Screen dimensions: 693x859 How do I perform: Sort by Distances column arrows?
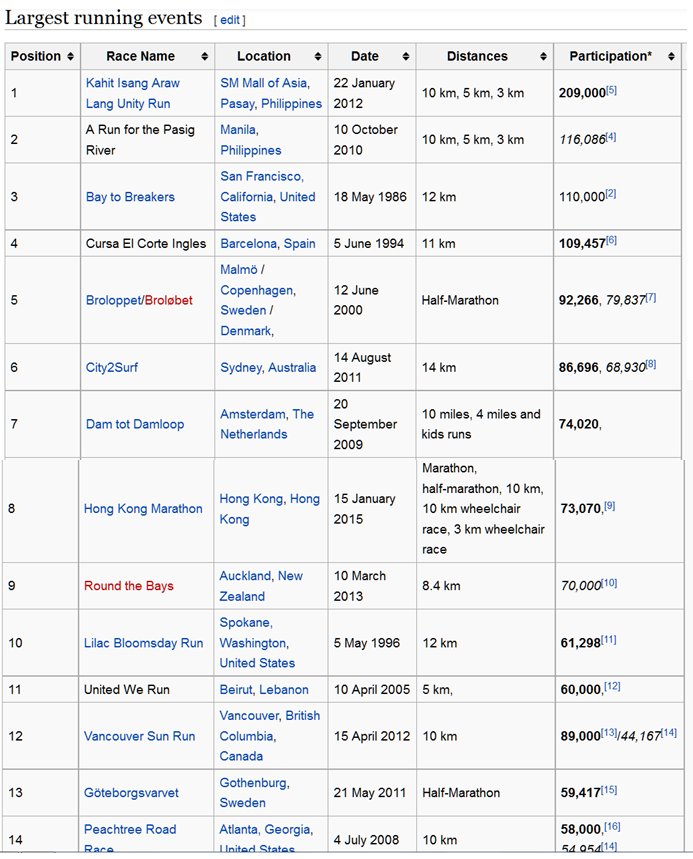[543, 56]
